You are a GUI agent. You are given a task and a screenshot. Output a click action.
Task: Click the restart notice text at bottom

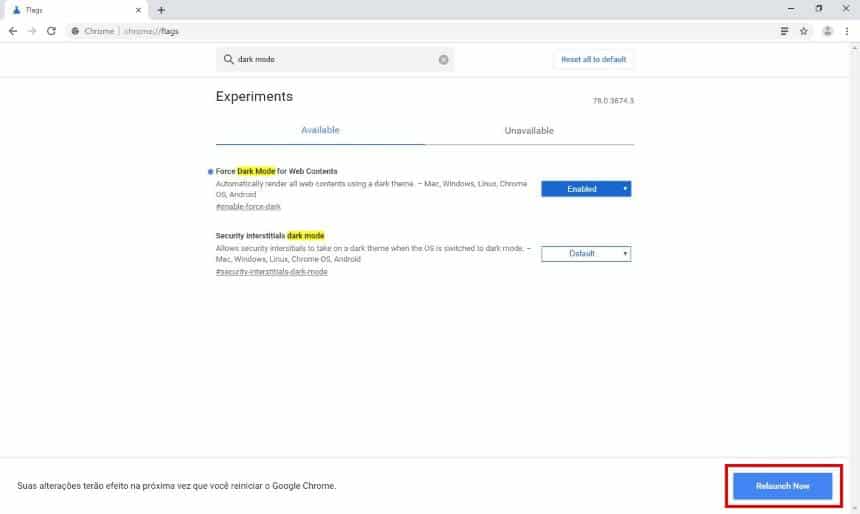coord(176,486)
